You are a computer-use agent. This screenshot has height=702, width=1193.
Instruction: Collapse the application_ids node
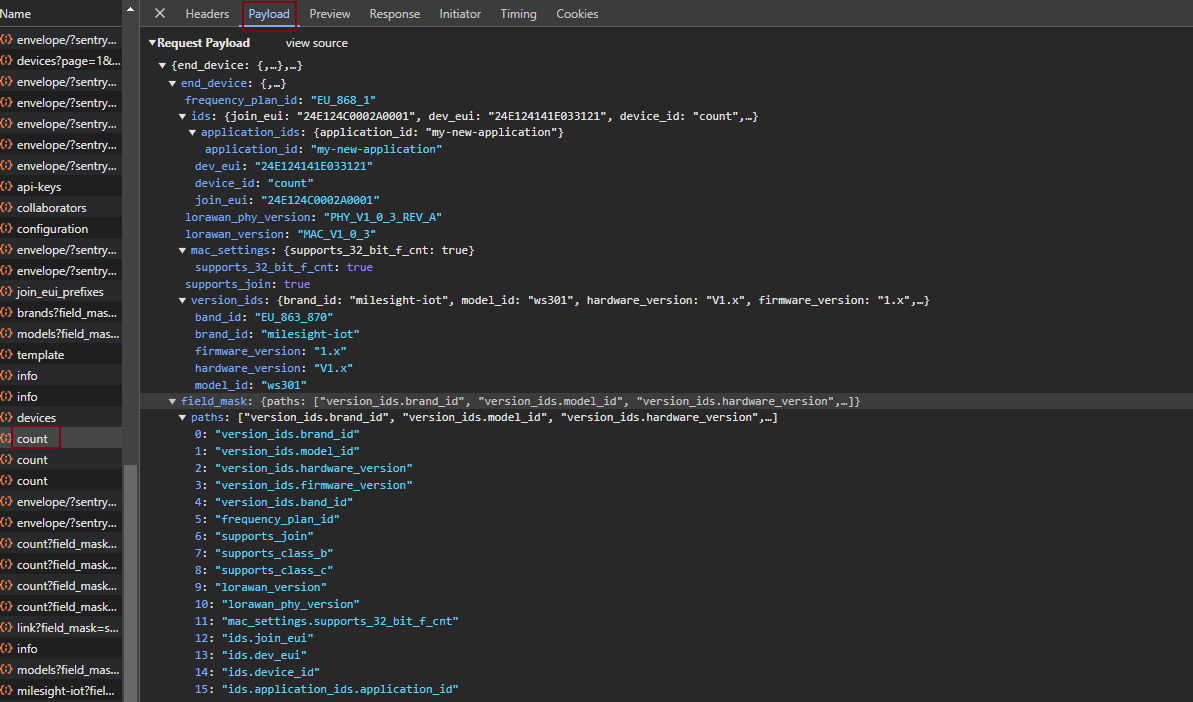pos(192,132)
